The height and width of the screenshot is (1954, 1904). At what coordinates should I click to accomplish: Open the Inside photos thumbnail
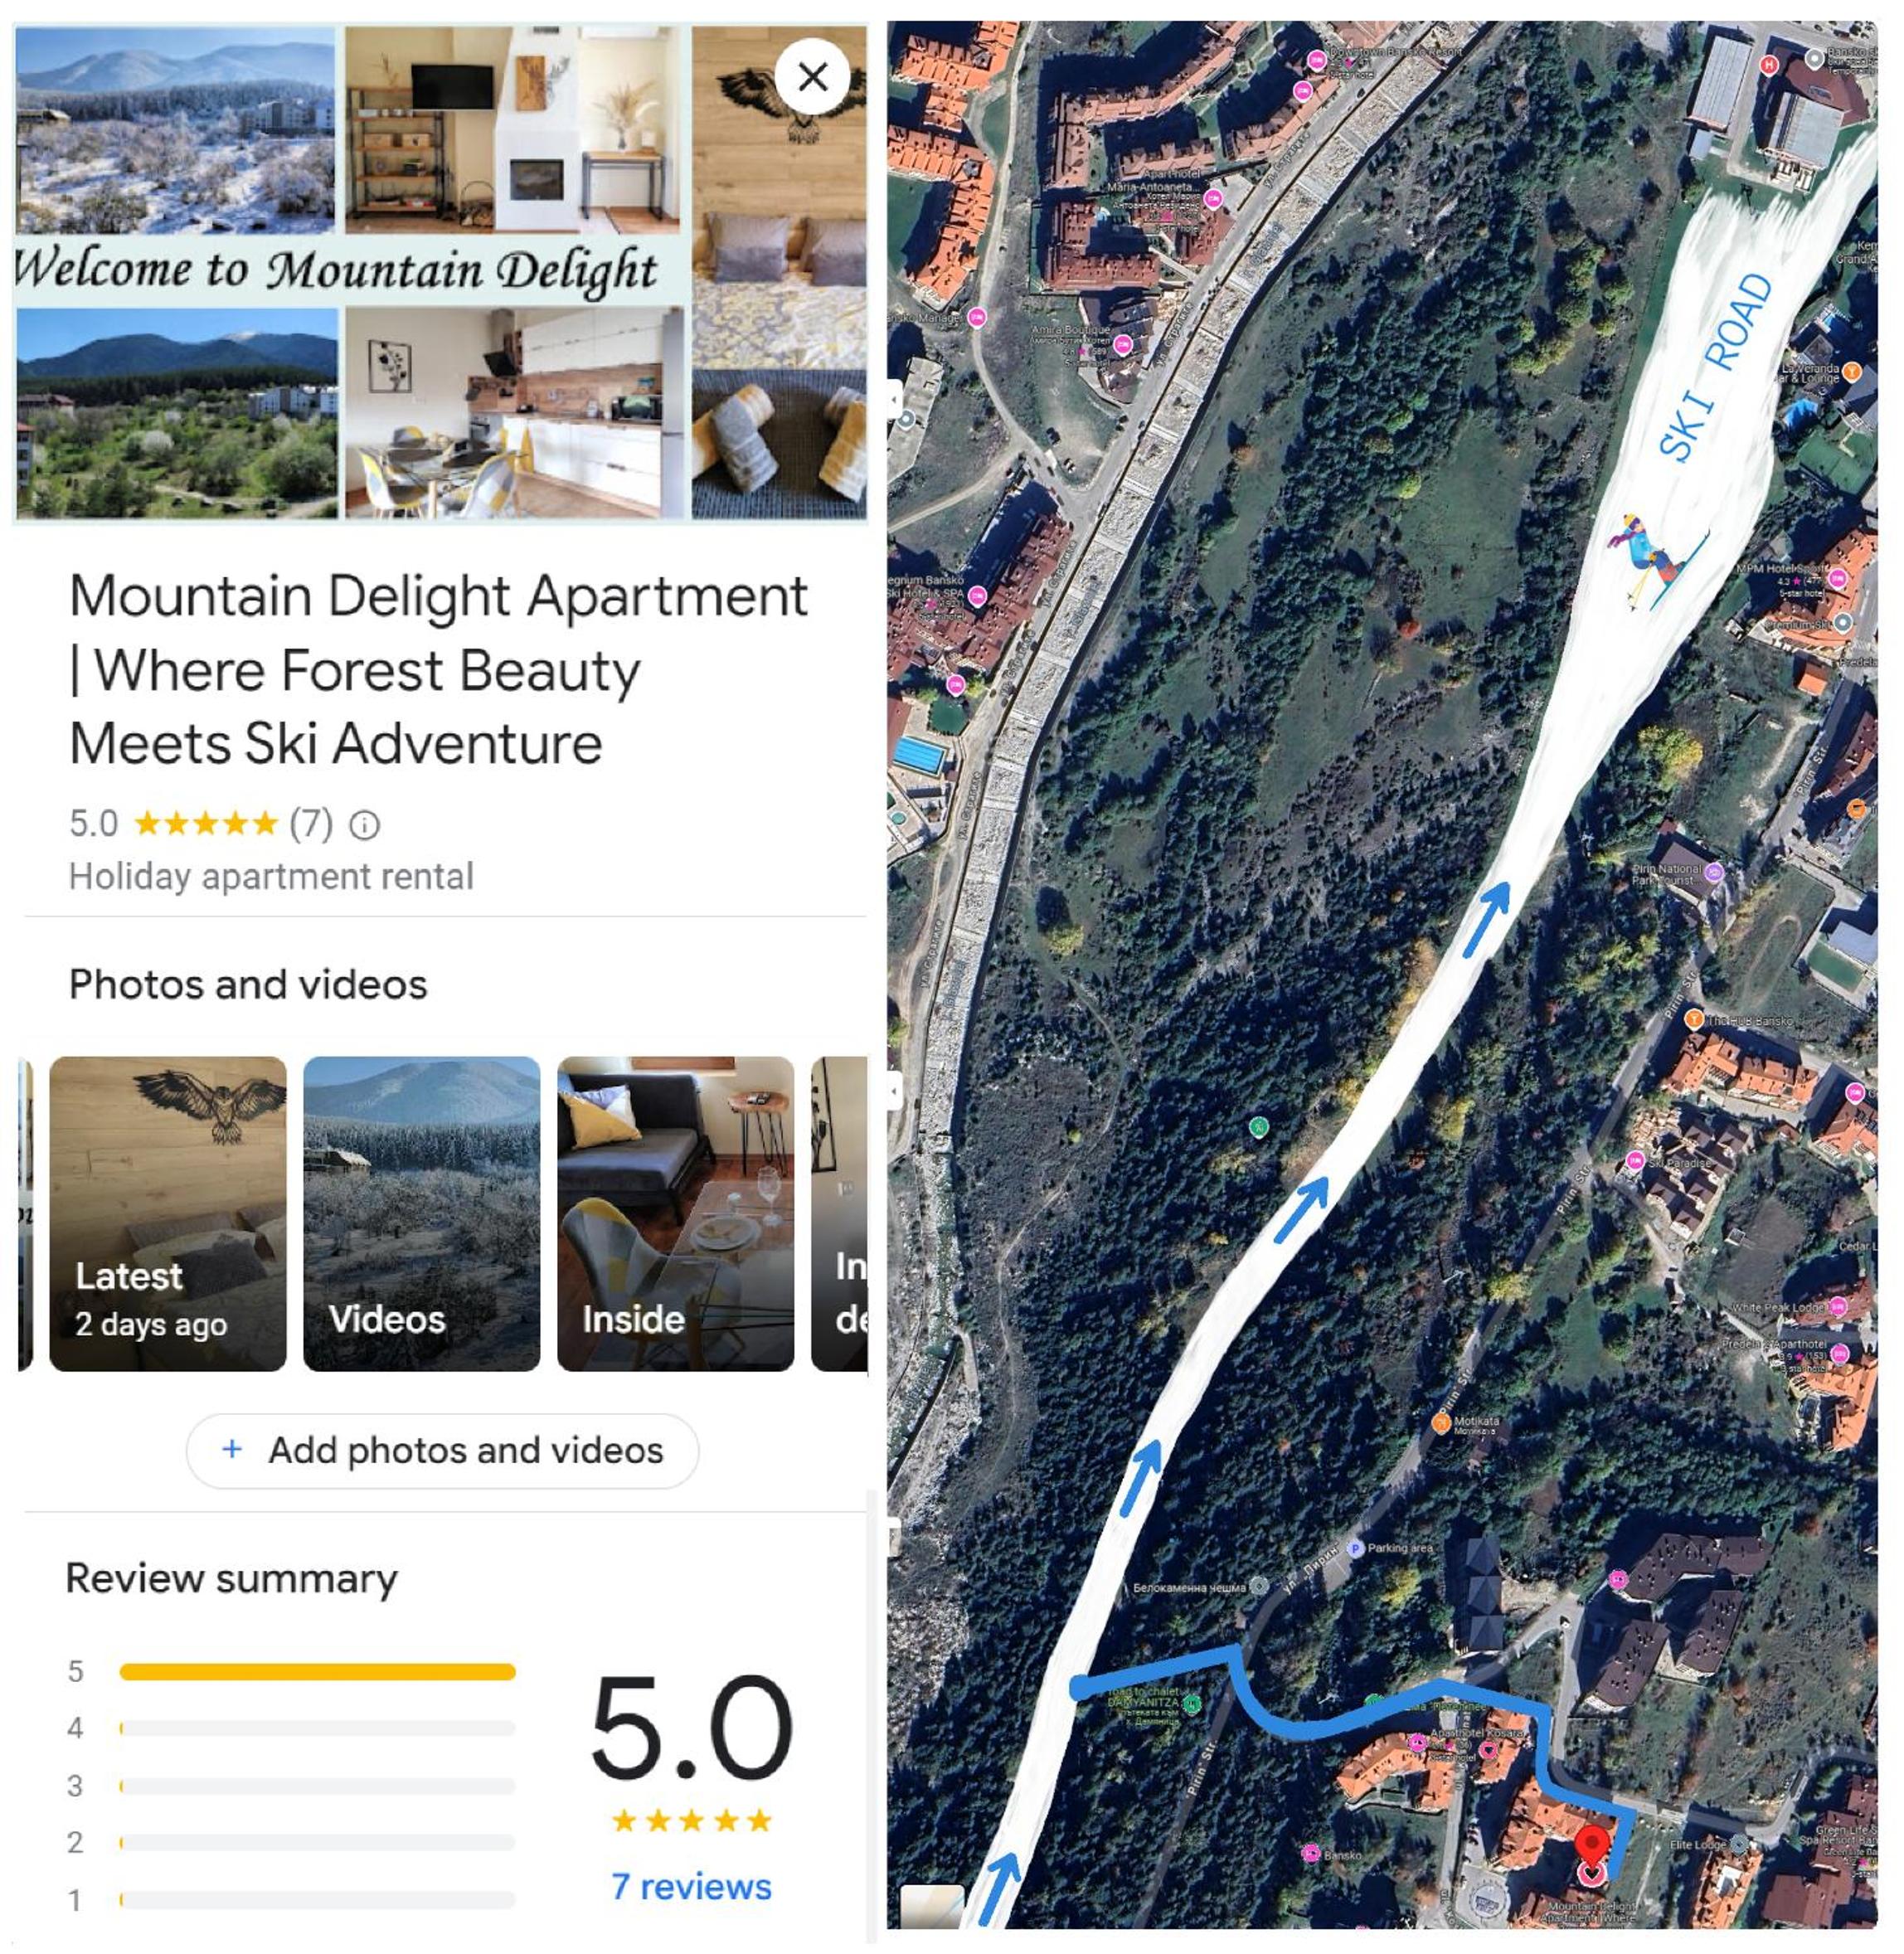(x=676, y=1213)
